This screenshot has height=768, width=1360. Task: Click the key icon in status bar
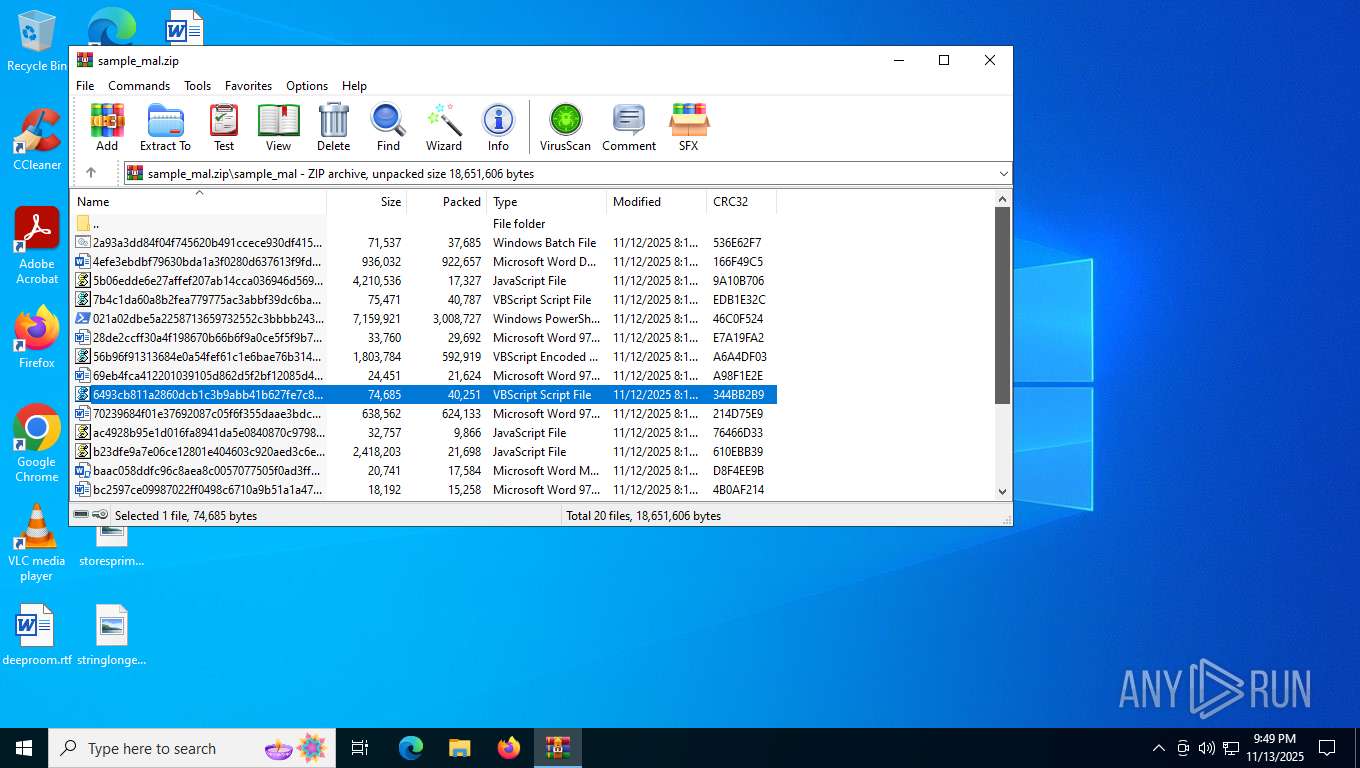click(x=100, y=515)
